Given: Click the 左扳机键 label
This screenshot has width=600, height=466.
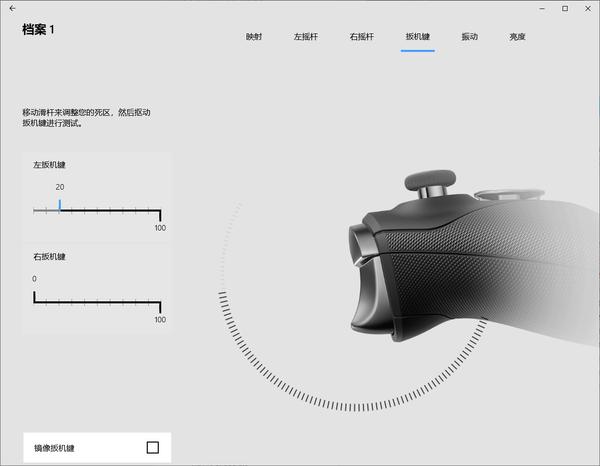Looking at the screenshot, I should click(x=49, y=165).
